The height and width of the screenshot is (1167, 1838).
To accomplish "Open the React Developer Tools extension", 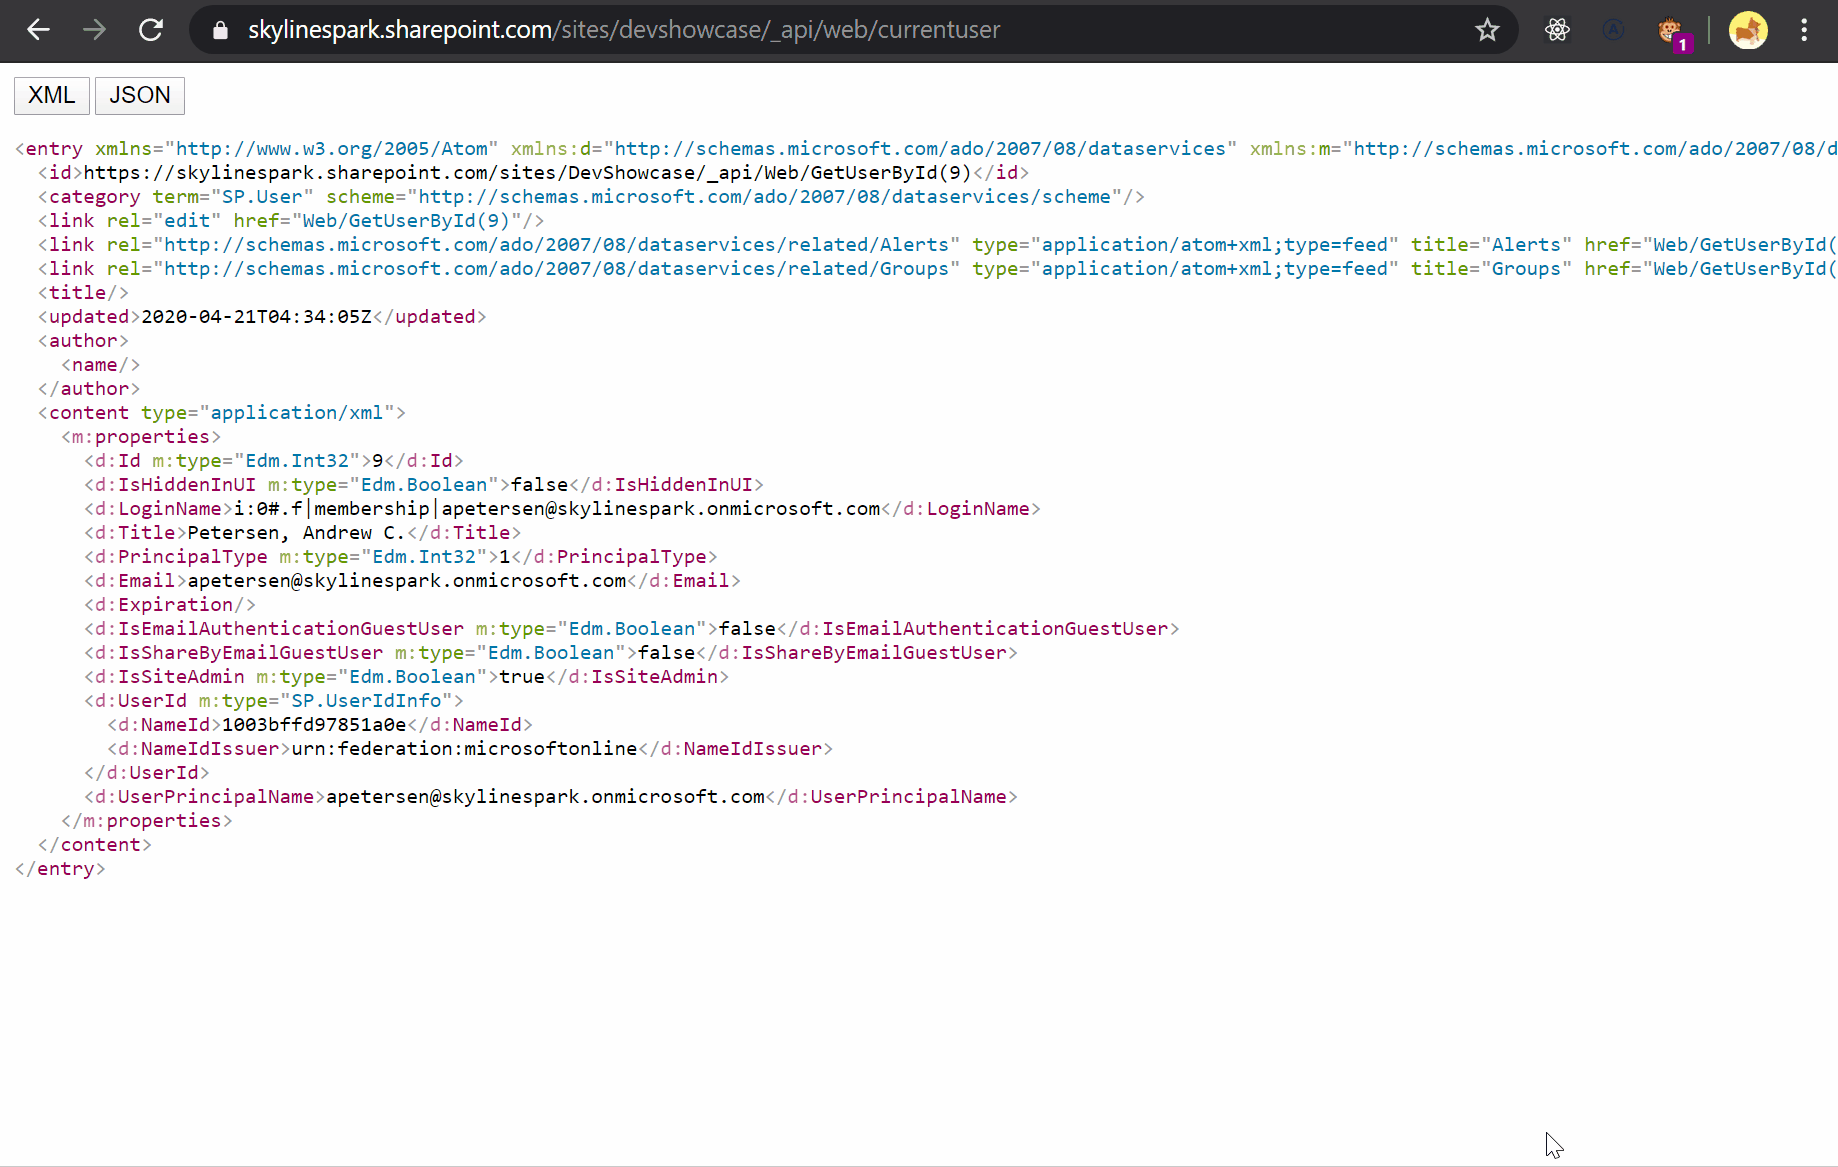I will coord(1557,30).
